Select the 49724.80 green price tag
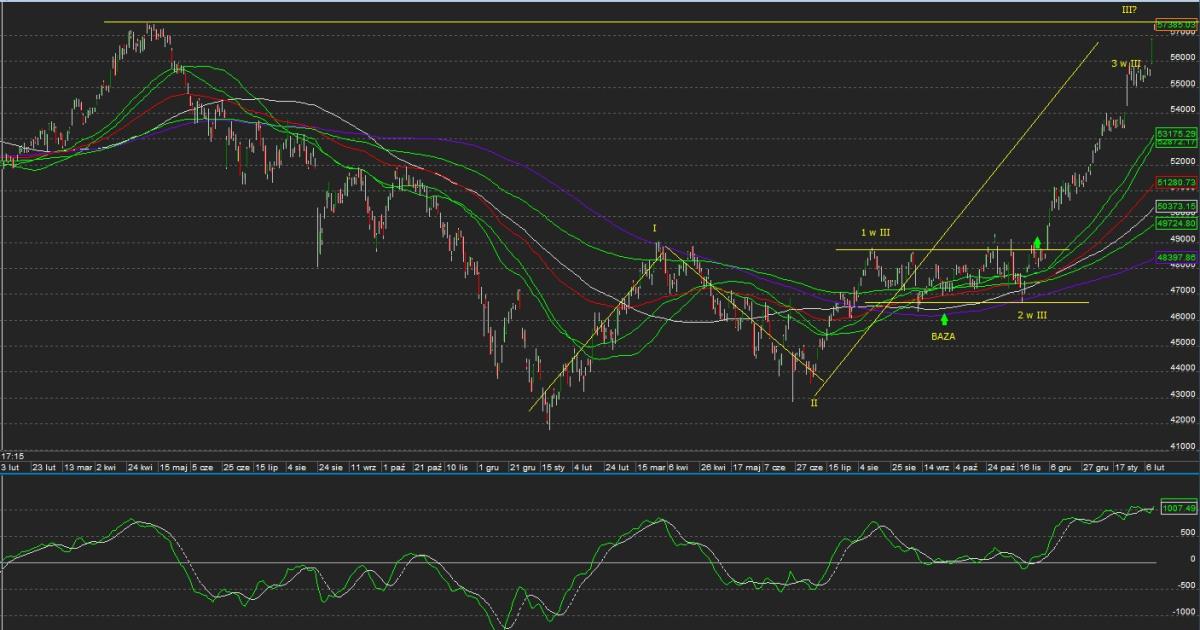Viewport: 1200px width, 630px height. click(1176, 224)
